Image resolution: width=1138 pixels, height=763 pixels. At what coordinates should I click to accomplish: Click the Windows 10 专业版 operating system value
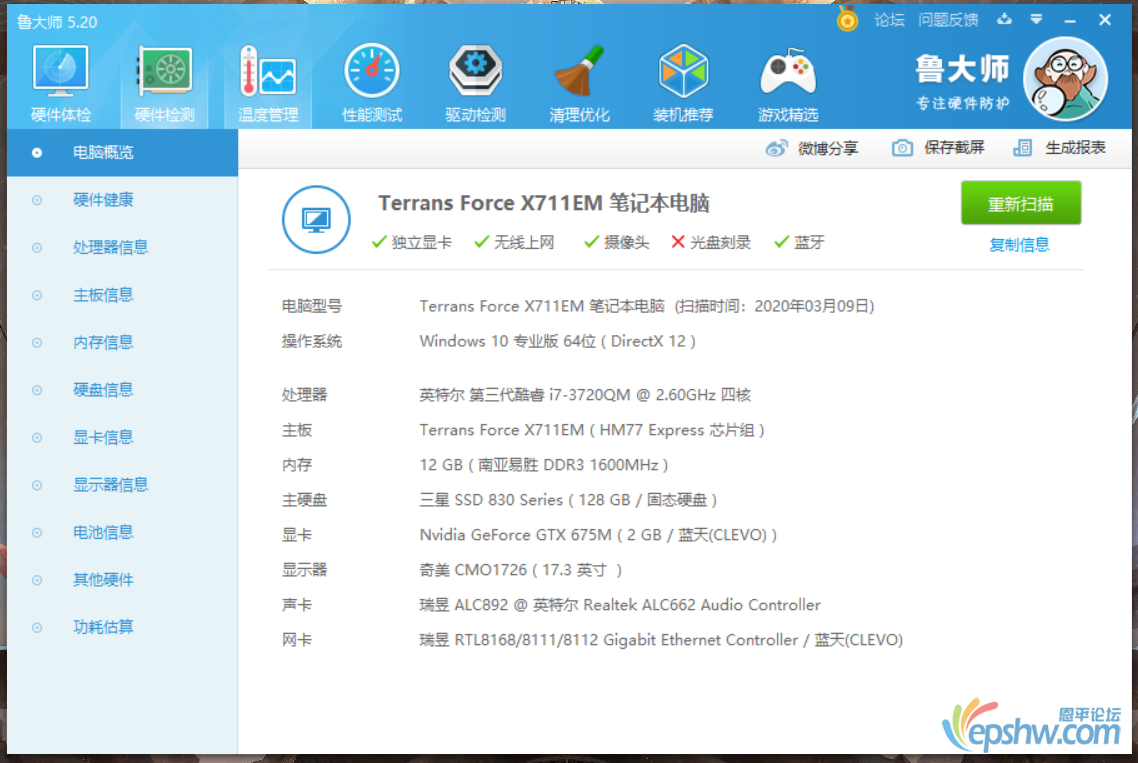click(557, 341)
